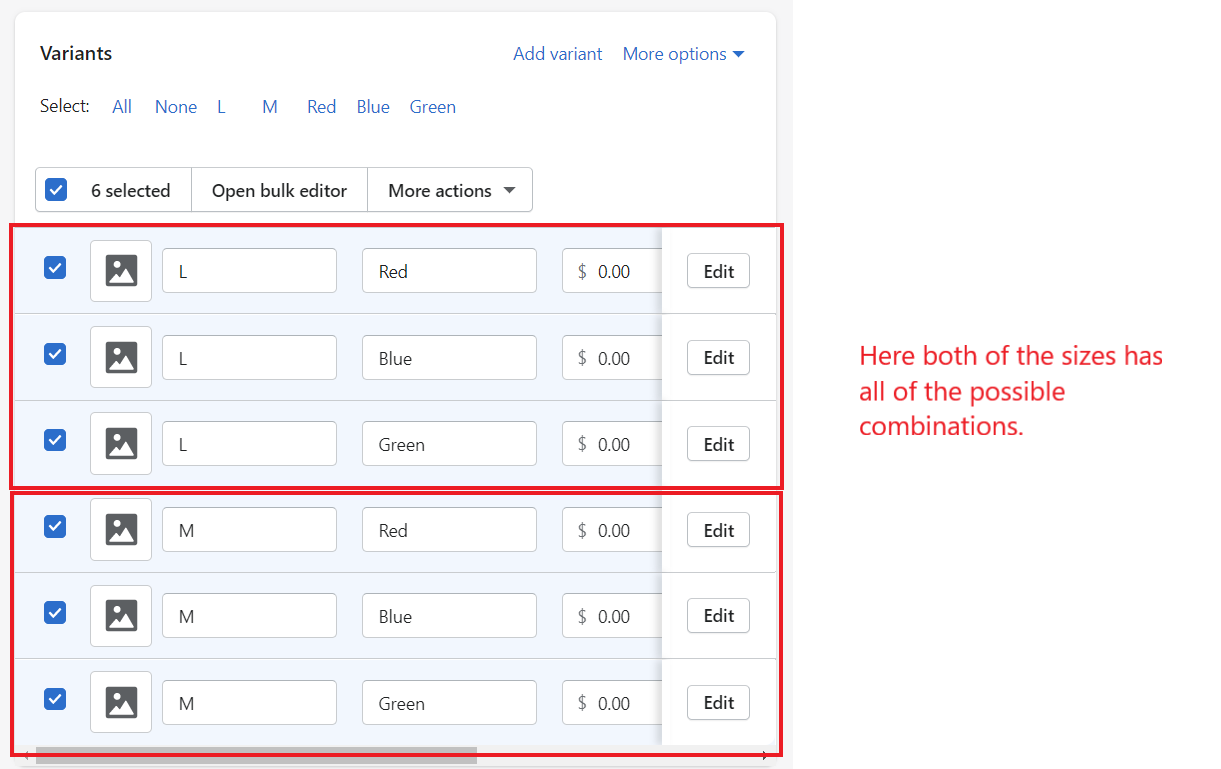Click image placeholder for M Blue variant

pyautogui.click(x=121, y=616)
